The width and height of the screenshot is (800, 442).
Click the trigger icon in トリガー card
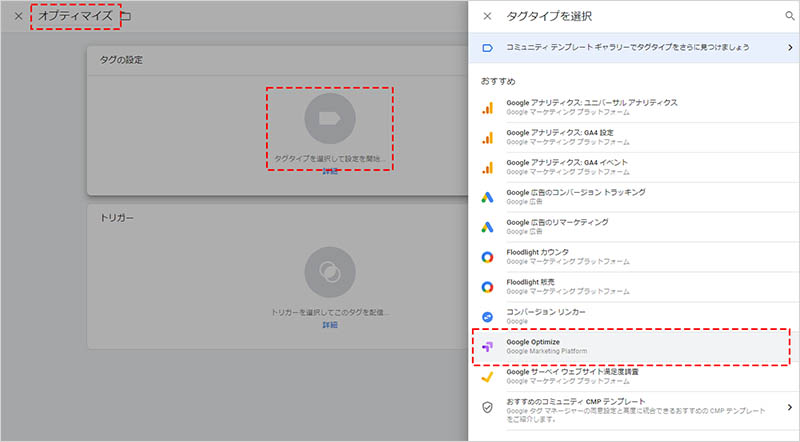pyautogui.click(x=329, y=271)
